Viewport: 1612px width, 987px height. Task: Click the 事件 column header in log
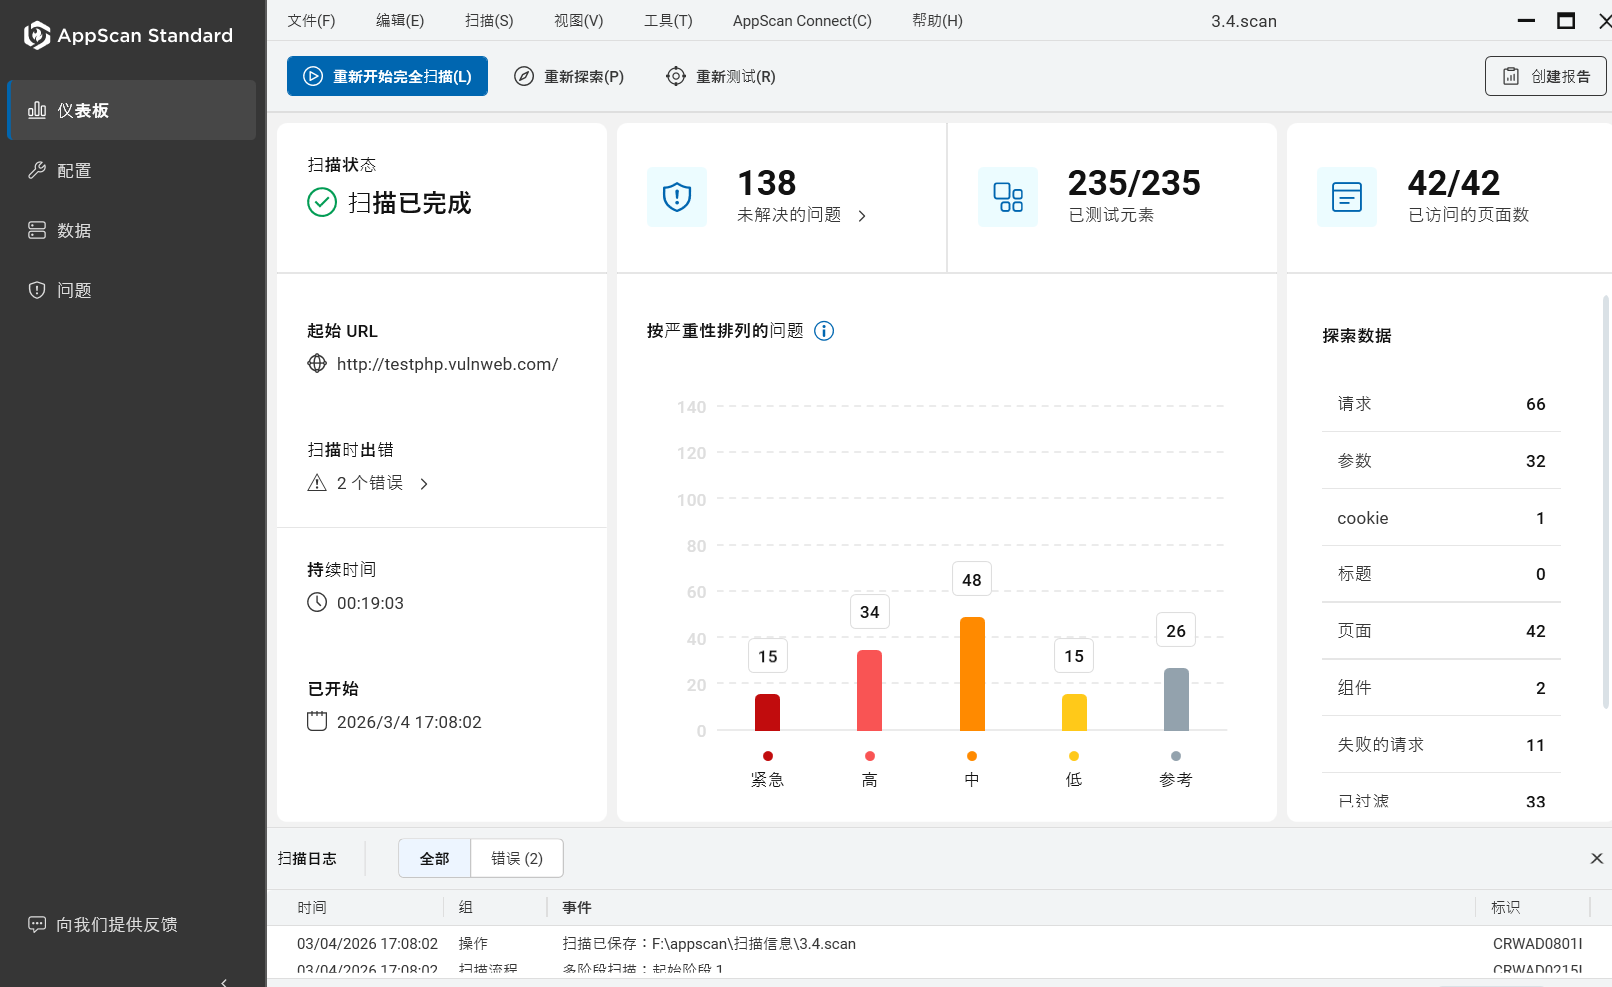point(577,907)
